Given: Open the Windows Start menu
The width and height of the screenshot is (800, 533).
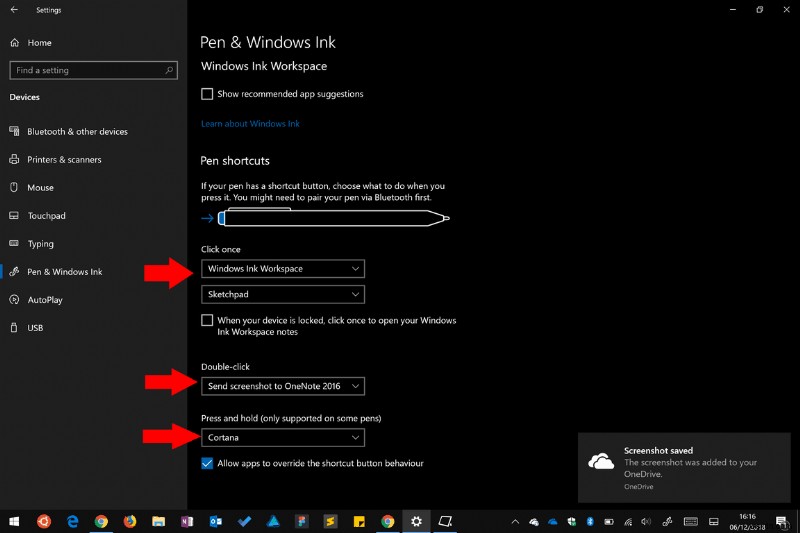Looking at the screenshot, I should [x=14, y=521].
